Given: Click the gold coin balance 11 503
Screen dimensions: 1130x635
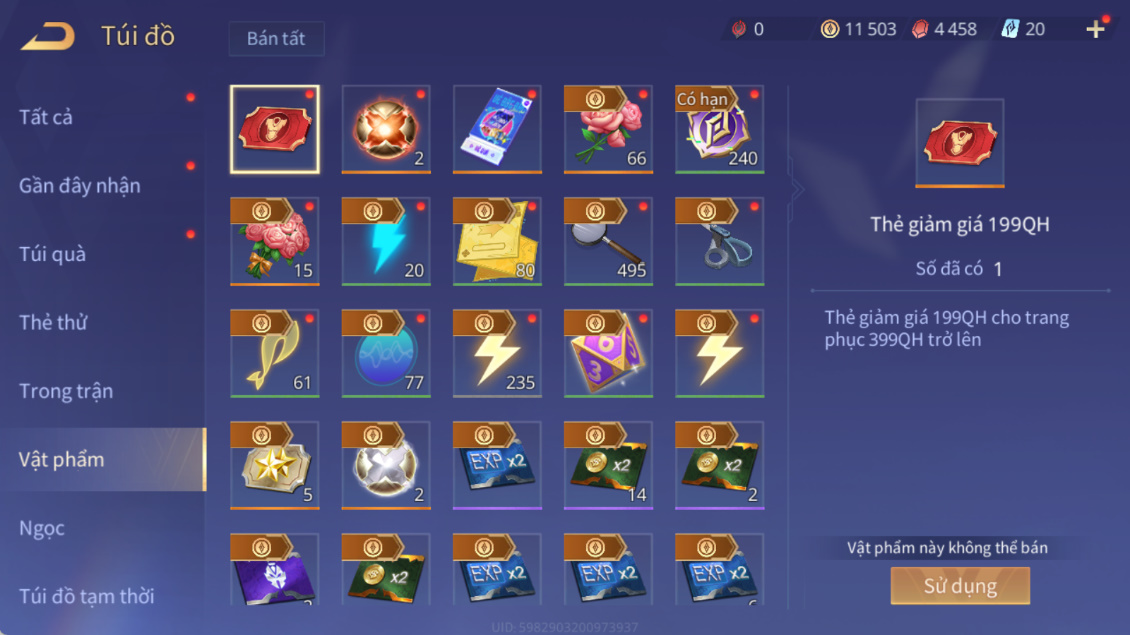Looking at the screenshot, I should pos(859,29).
